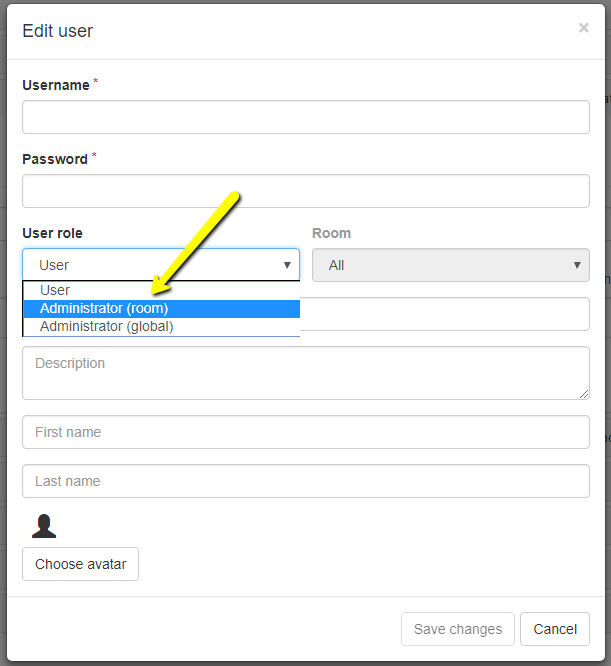Image resolution: width=611 pixels, height=666 pixels.
Task: Grab the Description textarea resize handle
Action: (x=584, y=394)
